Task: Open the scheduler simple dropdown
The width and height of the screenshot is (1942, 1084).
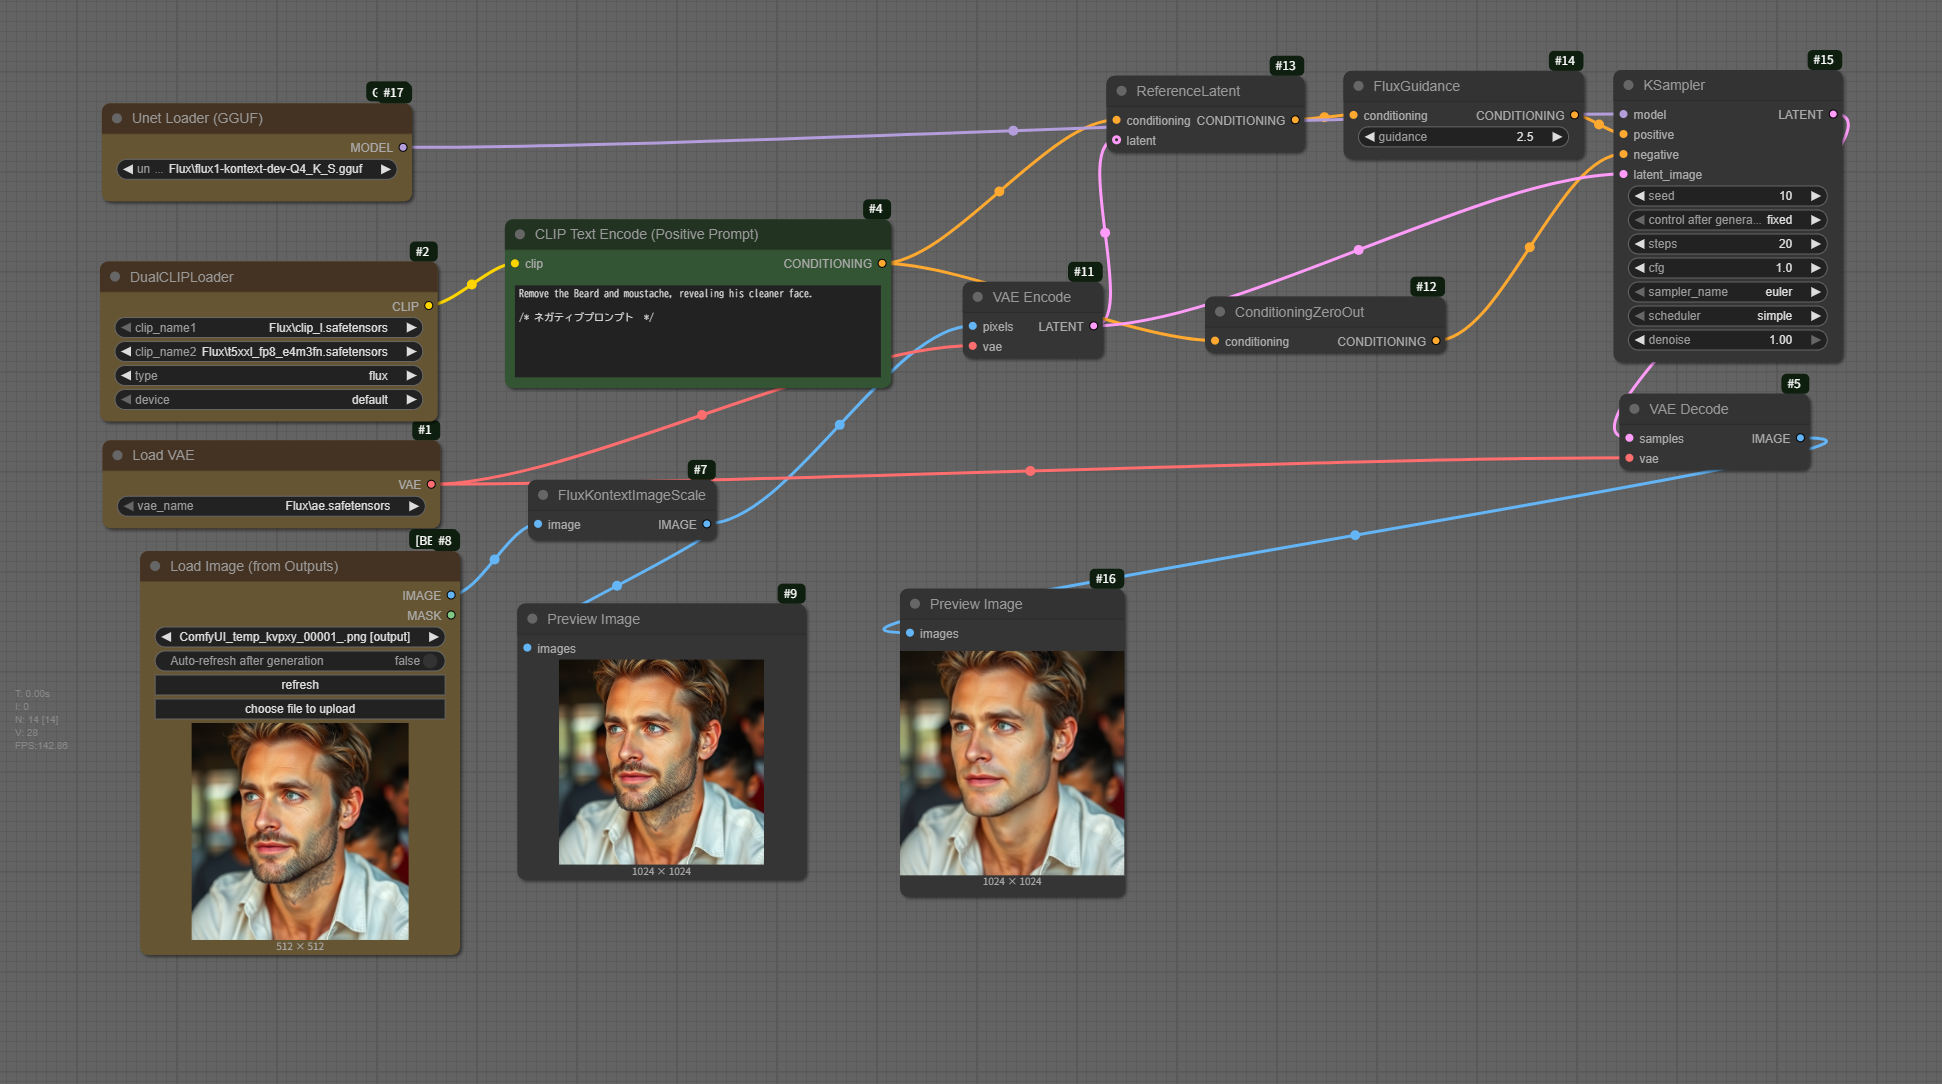Action: [x=1727, y=316]
